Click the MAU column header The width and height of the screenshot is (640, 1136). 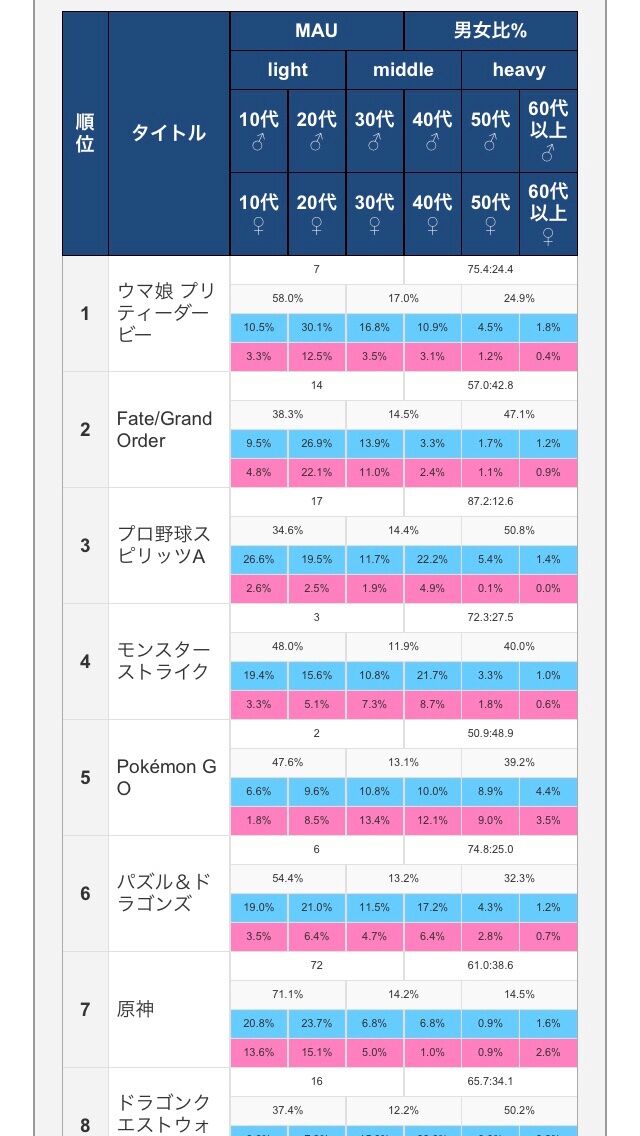(x=317, y=31)
